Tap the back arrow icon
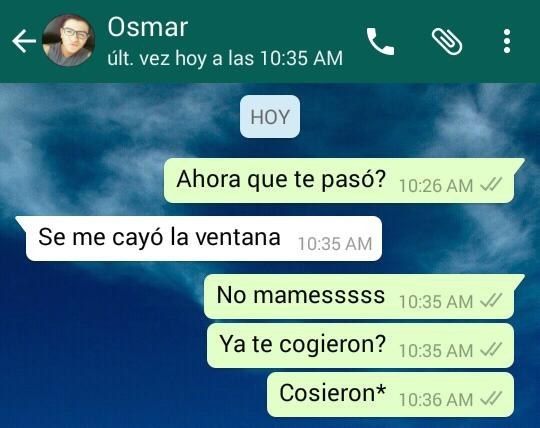This screenshot has height=428, width=540. tap(24, 41)
